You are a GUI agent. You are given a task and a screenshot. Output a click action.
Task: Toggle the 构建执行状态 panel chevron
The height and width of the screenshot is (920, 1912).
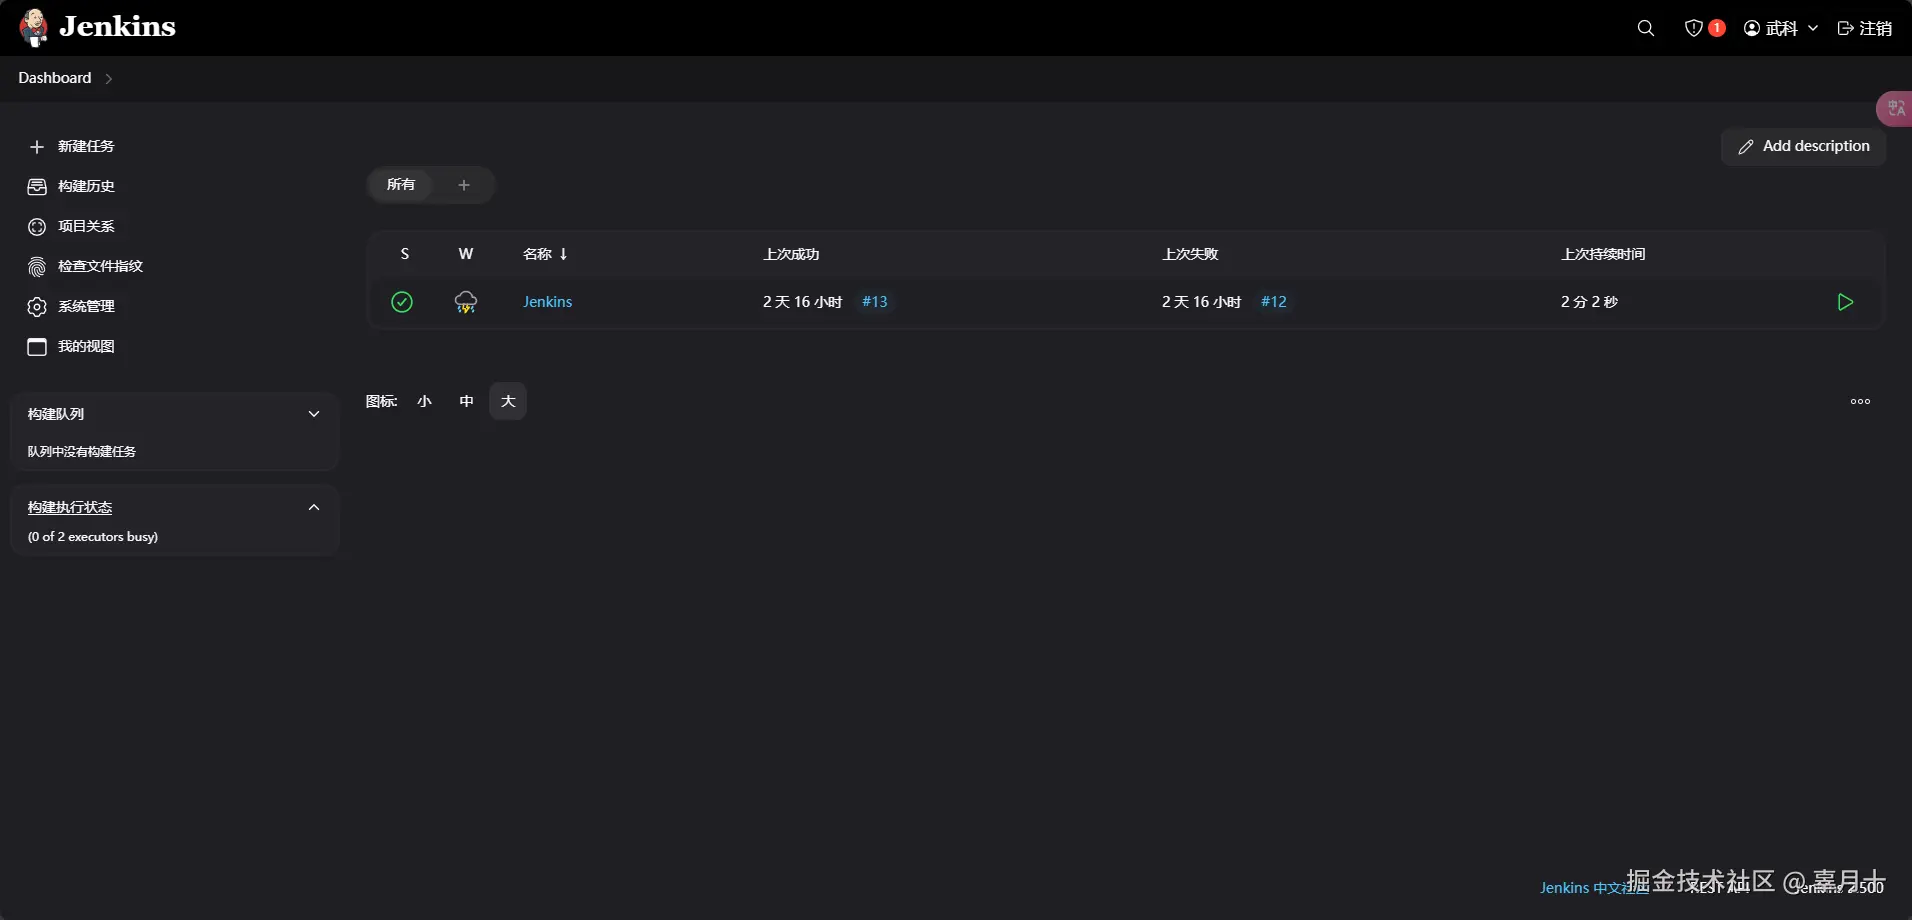(x=314, y=507)
